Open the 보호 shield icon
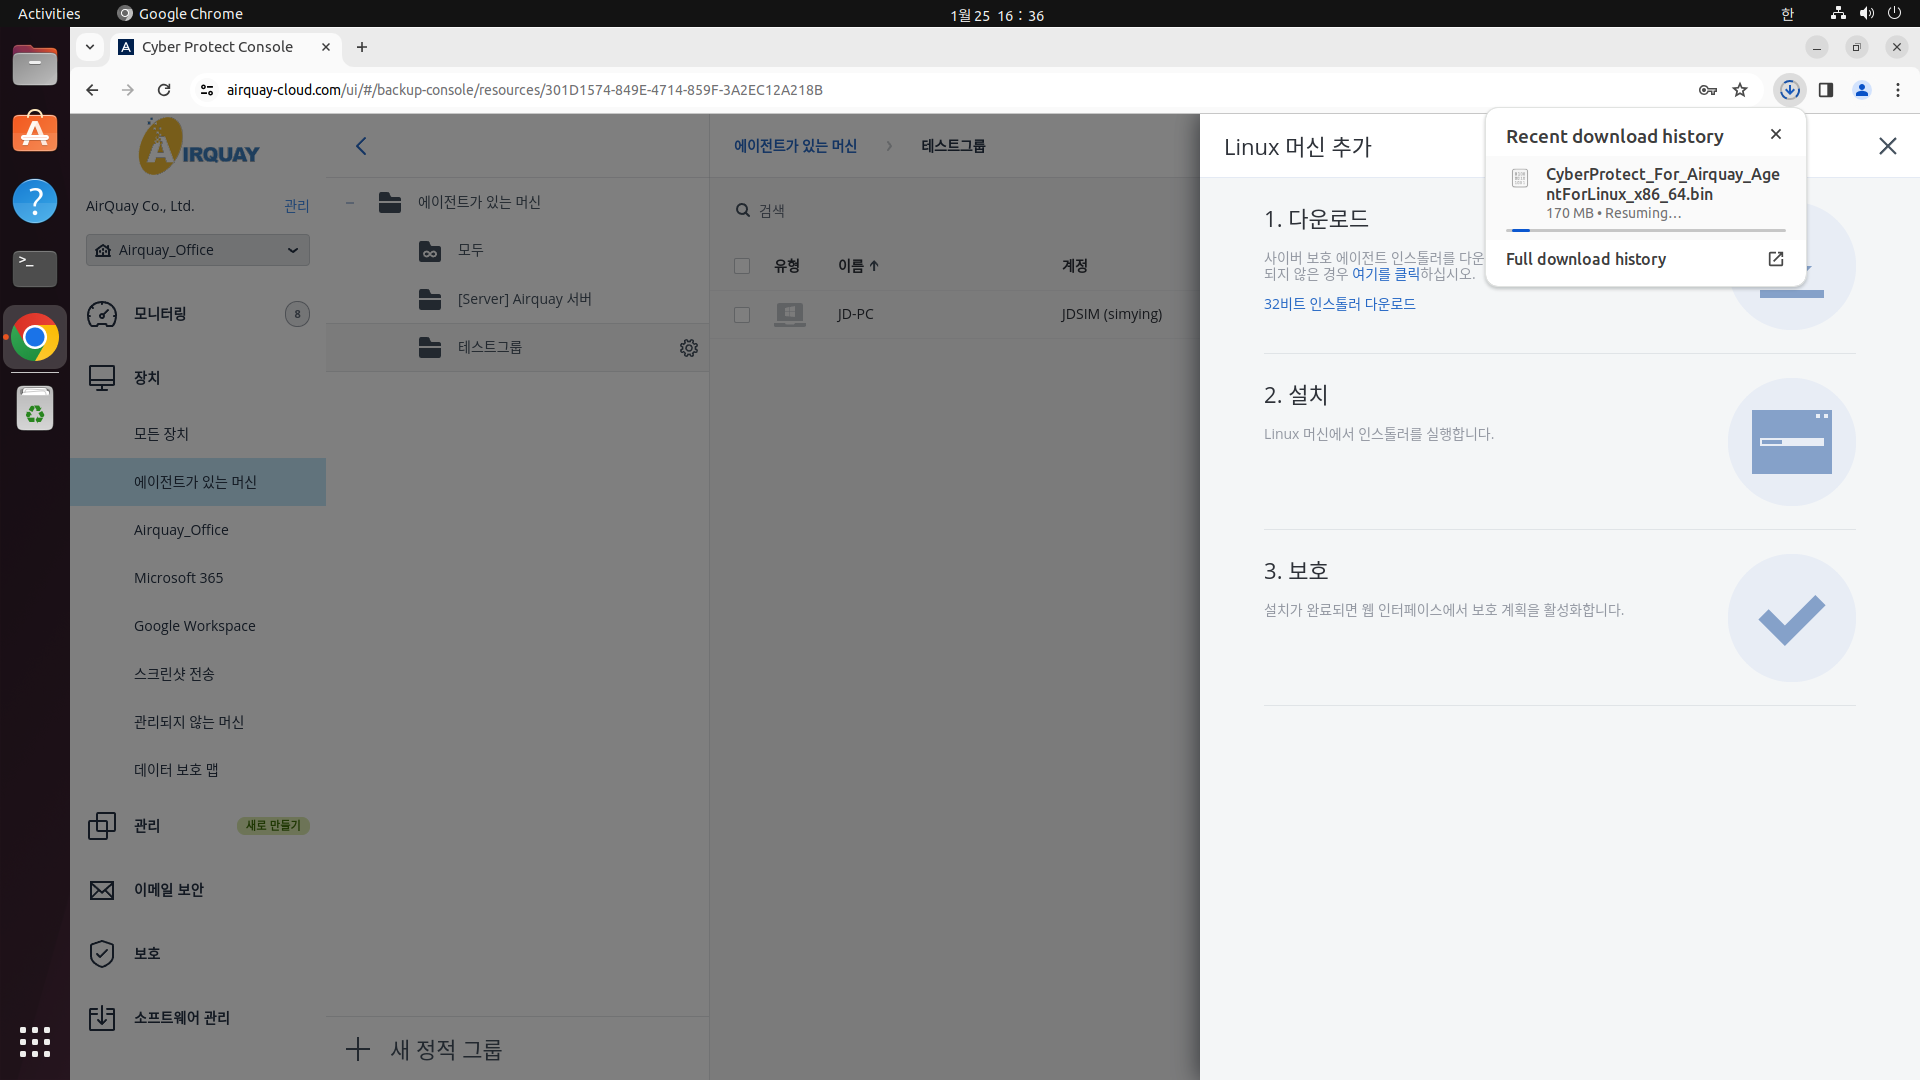This screenshot has width=1920, height=1080. [x=102, y=954]
